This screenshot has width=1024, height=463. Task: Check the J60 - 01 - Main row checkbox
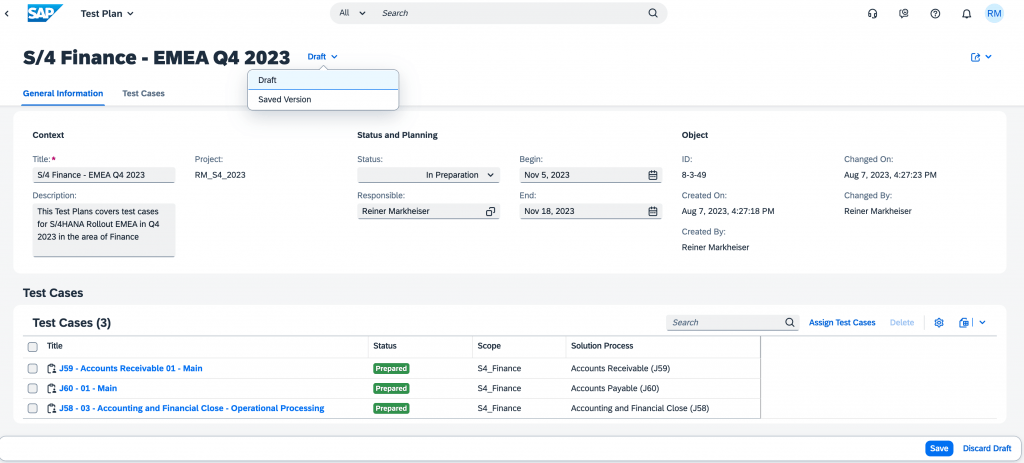point(33,389)
